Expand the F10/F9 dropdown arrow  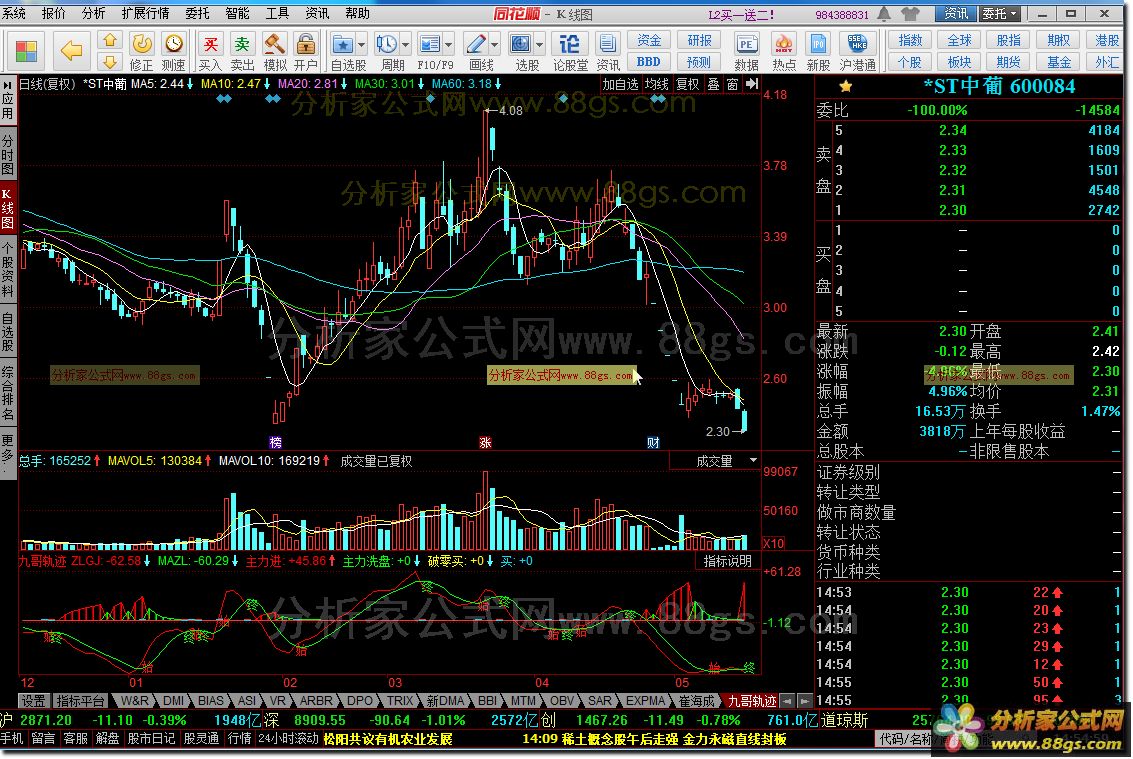point(449,45)
